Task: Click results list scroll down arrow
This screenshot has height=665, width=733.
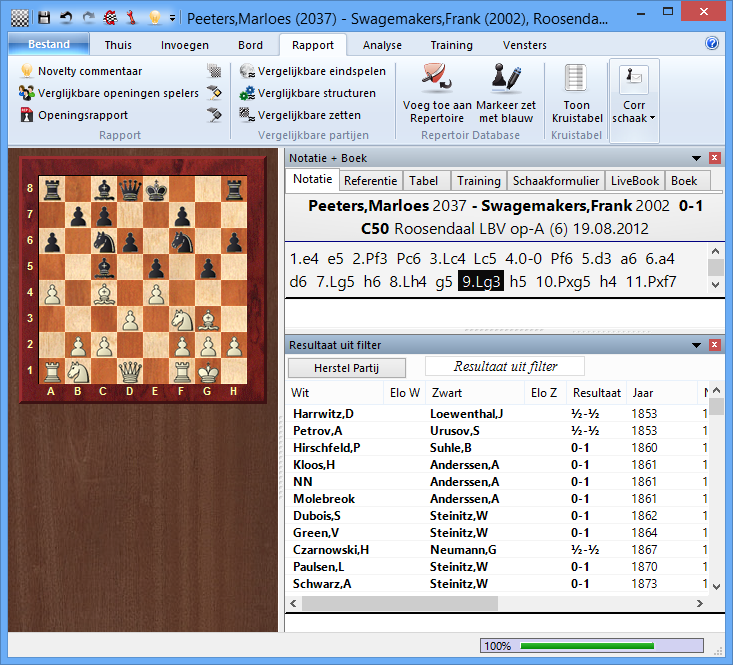Action: 716,586
